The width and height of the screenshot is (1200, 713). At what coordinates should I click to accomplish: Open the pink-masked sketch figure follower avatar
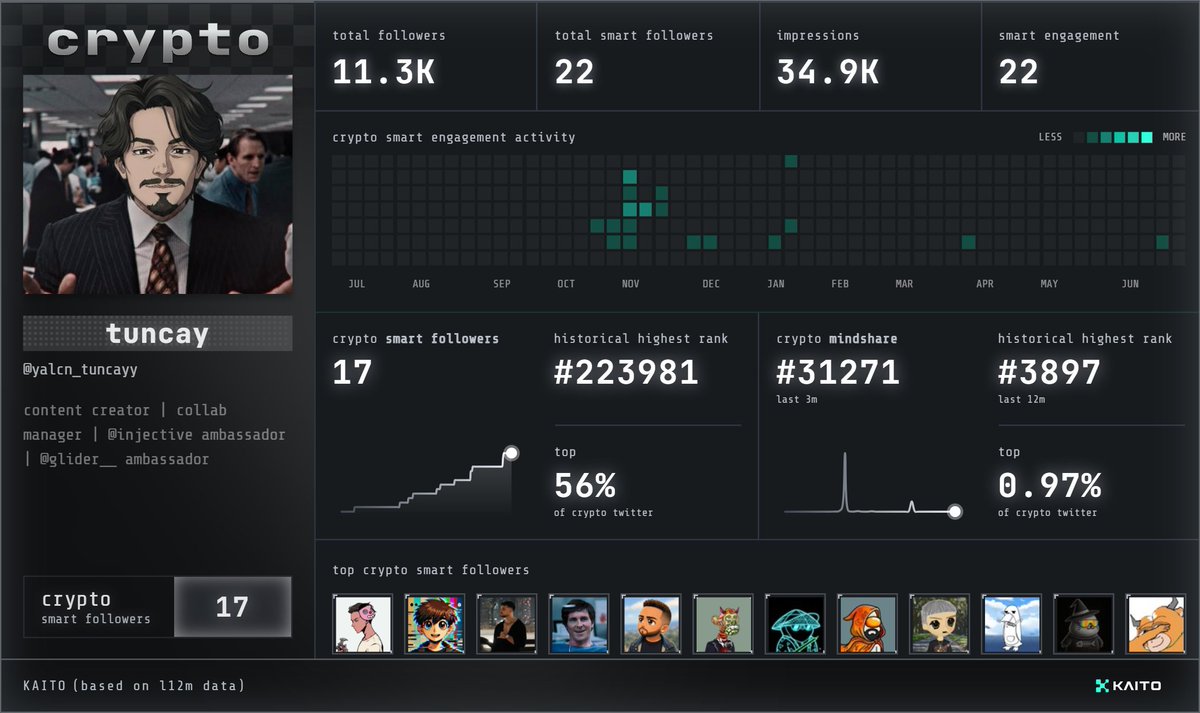362,624
